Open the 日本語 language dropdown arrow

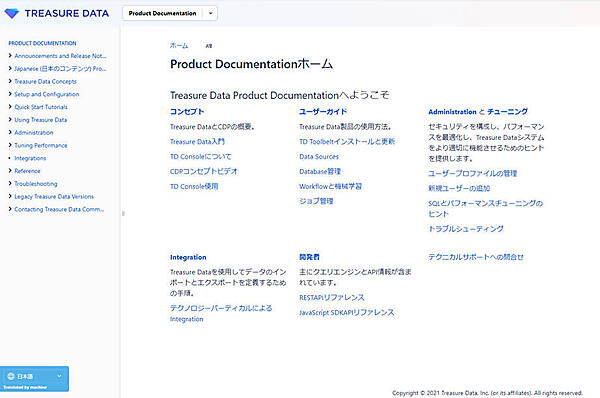(59, 376)
